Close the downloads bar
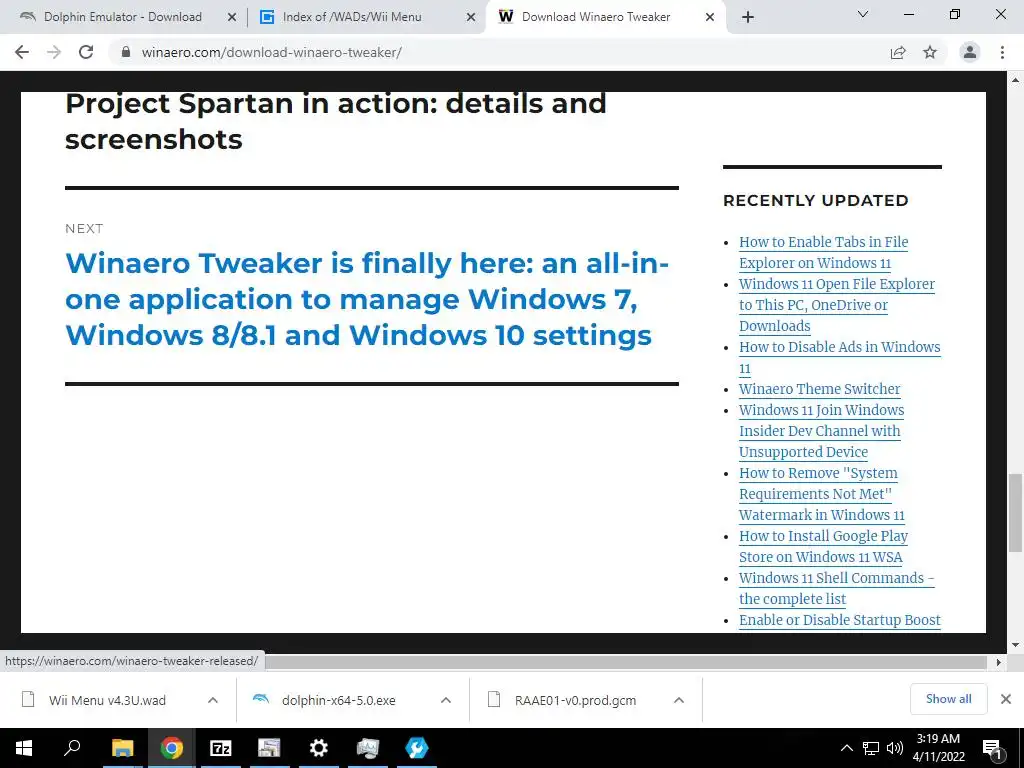1024x768 pixels. coord(1006,699)
